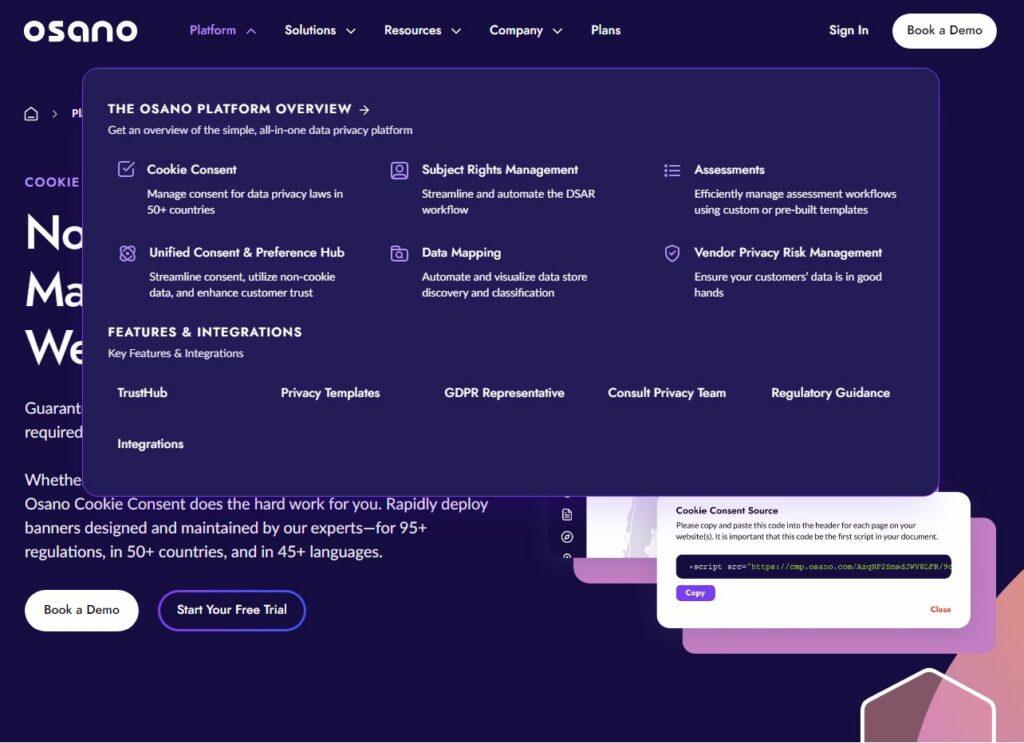Click the script source code field
The height and width of the screenshot is (743, 1024).
pyautogui.click(x=813, y=567)
